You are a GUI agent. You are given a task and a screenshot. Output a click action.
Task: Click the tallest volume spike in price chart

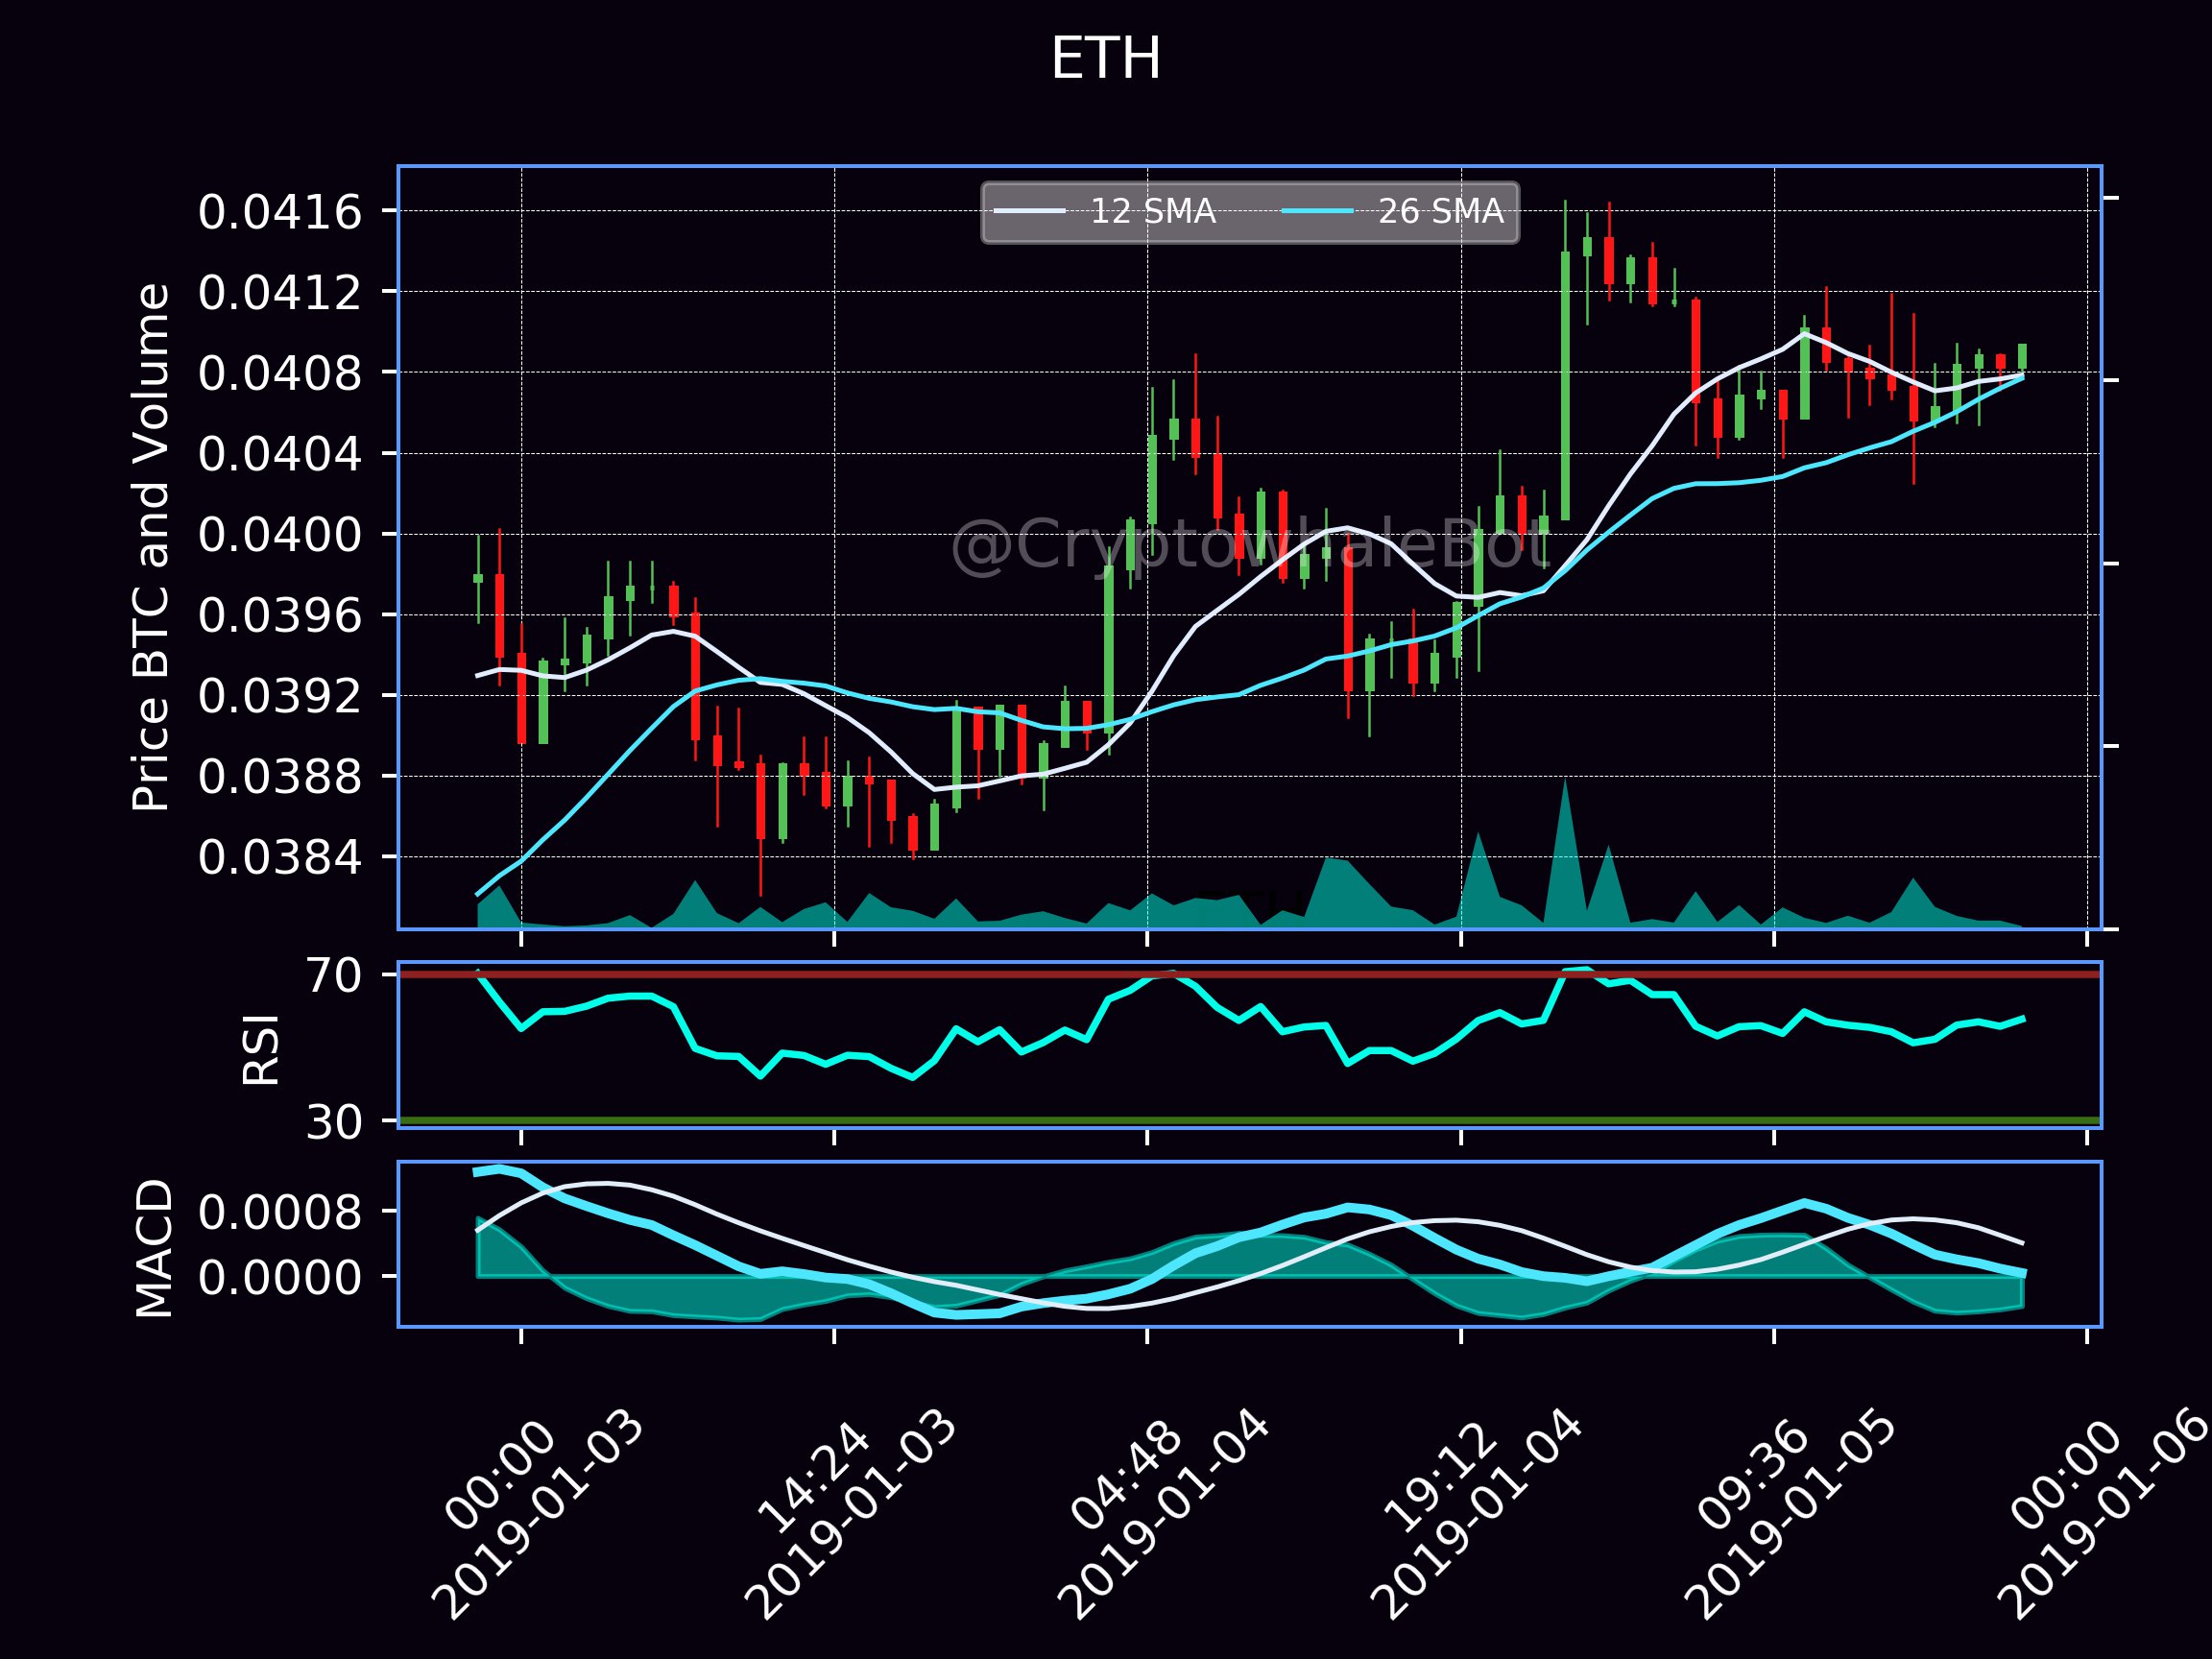click(1565, 855)
